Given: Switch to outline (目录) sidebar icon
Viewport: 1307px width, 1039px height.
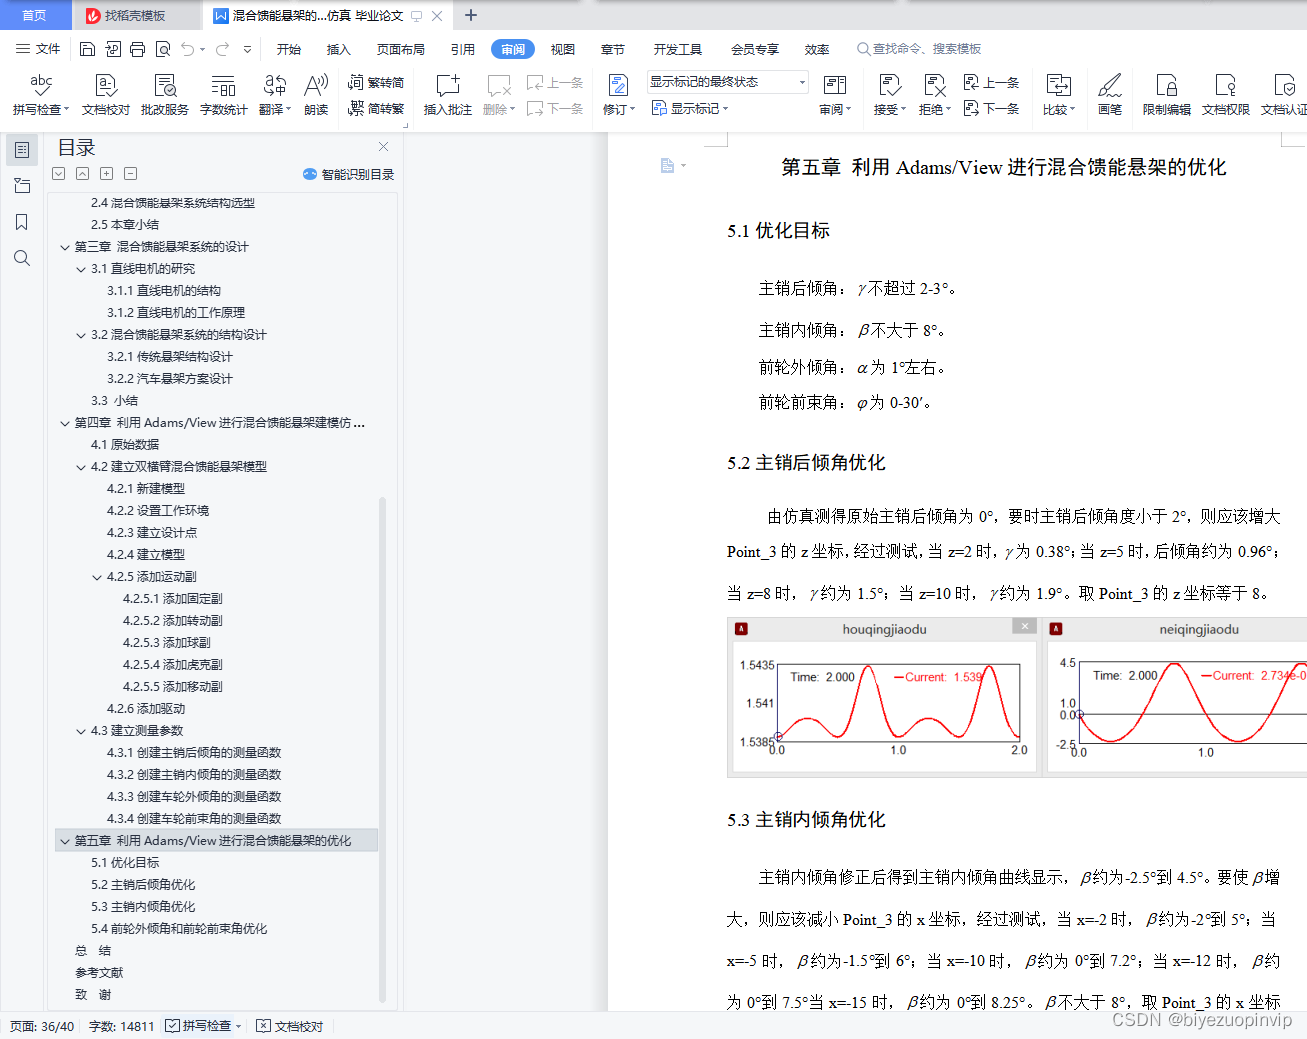Looking at the screenshot, I should click(x=22, y=150).
